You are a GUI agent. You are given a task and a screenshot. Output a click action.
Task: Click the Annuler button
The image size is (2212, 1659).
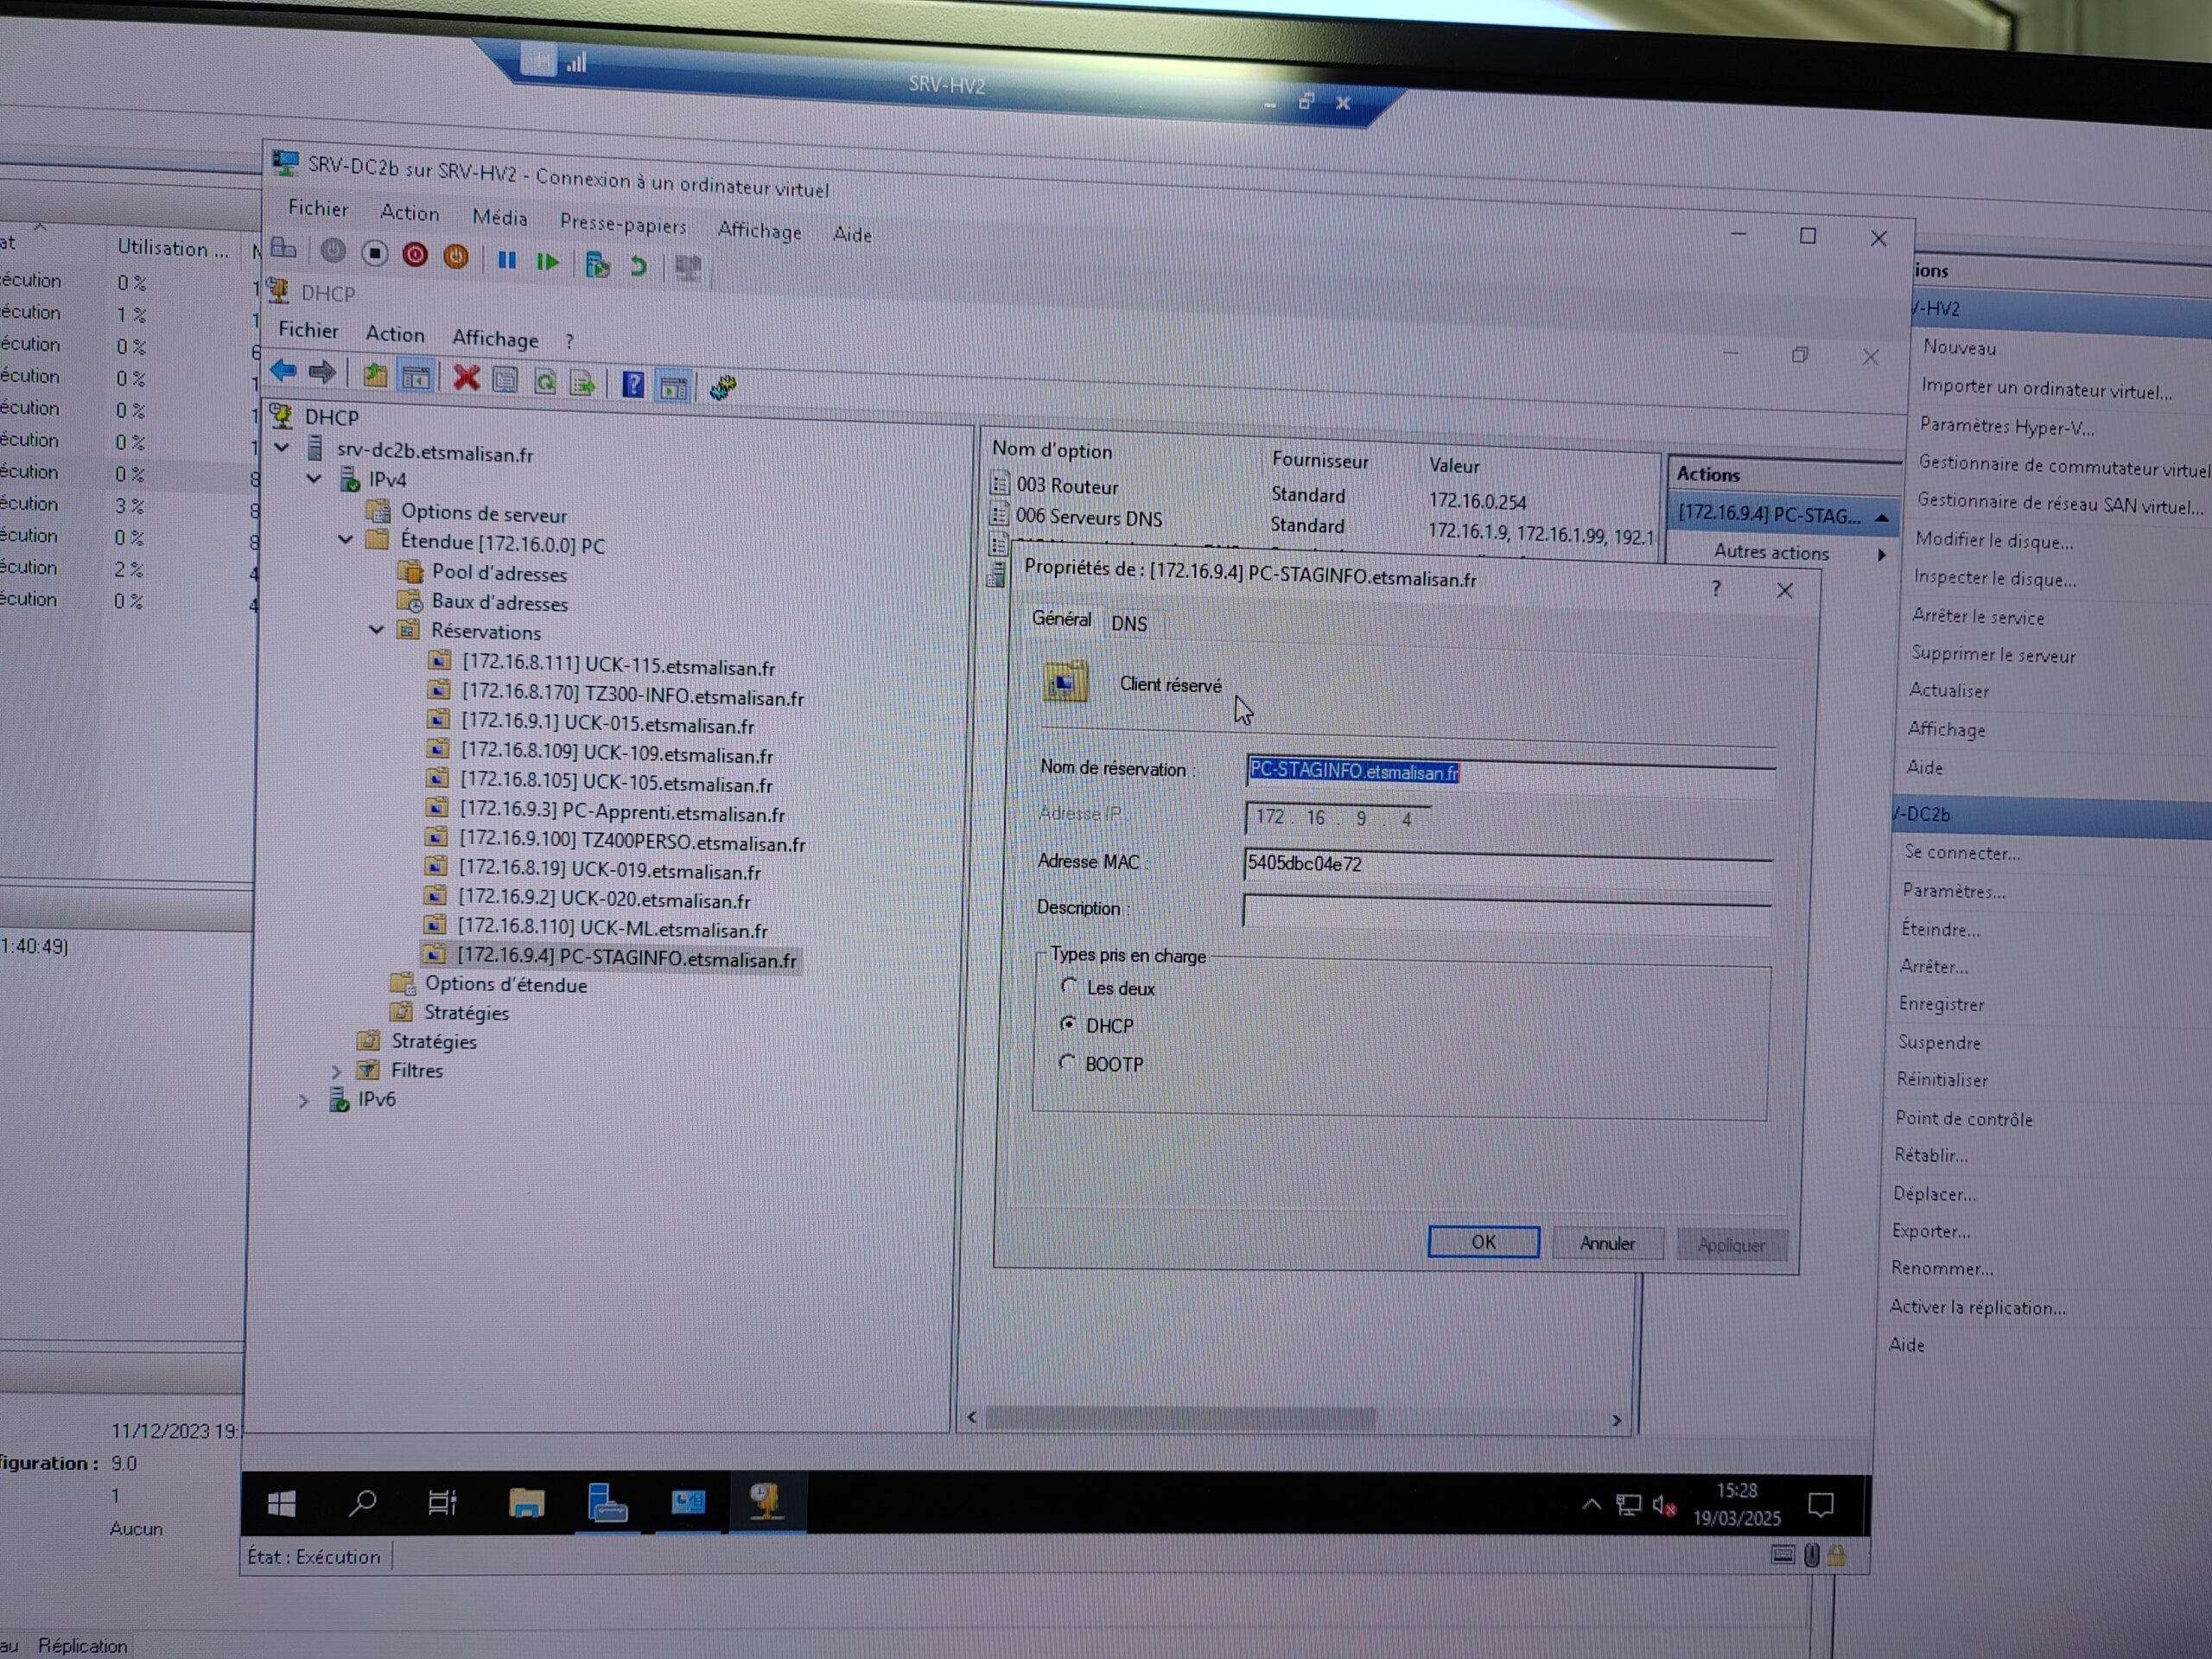1607,1243
